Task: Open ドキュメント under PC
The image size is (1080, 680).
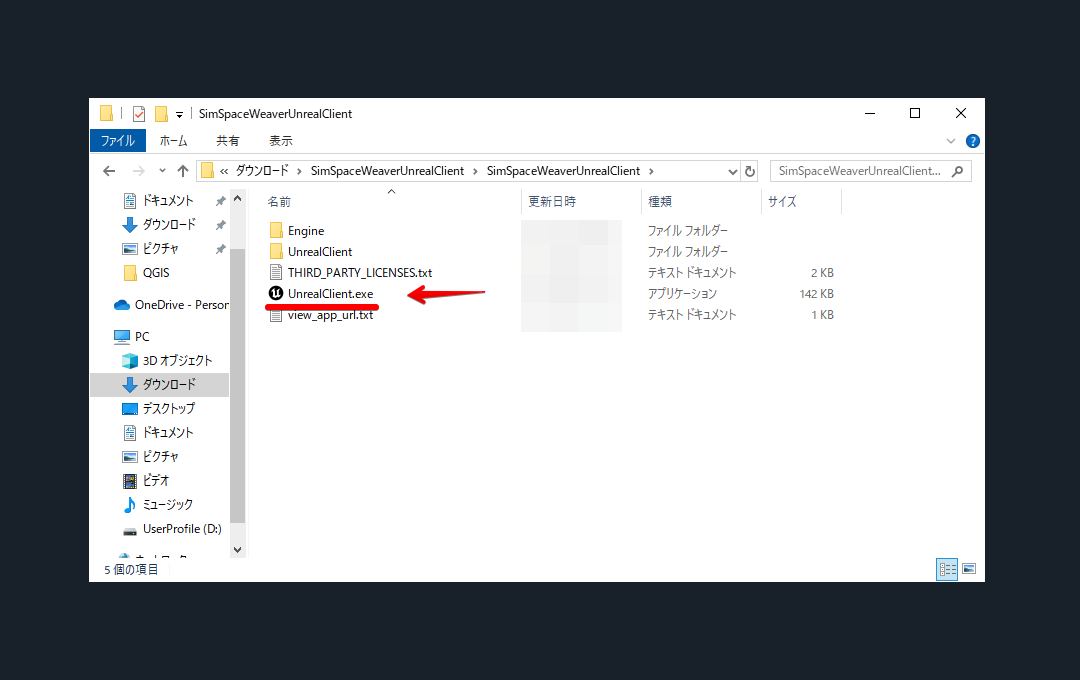Action: point(167,433)
